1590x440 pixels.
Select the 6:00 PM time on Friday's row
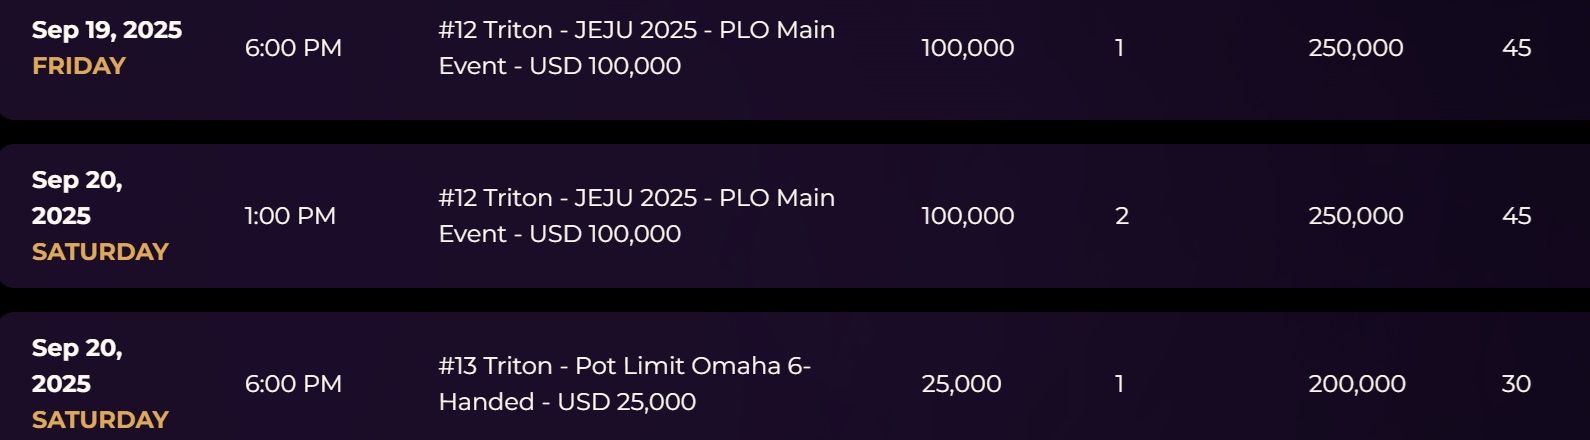[293, 48]
